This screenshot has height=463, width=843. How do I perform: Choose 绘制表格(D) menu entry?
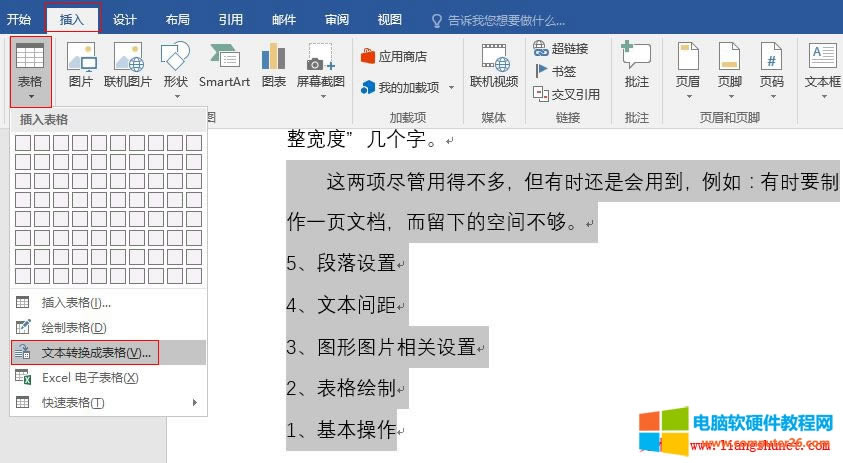point(109,327)
